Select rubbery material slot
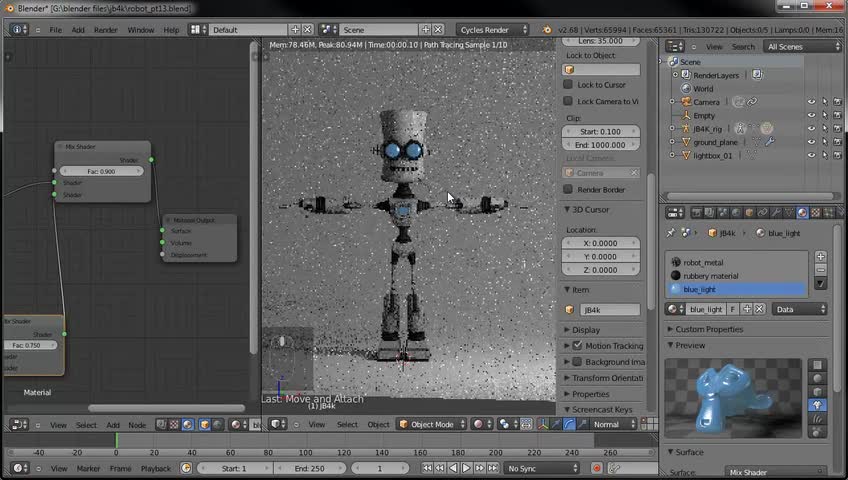 coord(736,276)
